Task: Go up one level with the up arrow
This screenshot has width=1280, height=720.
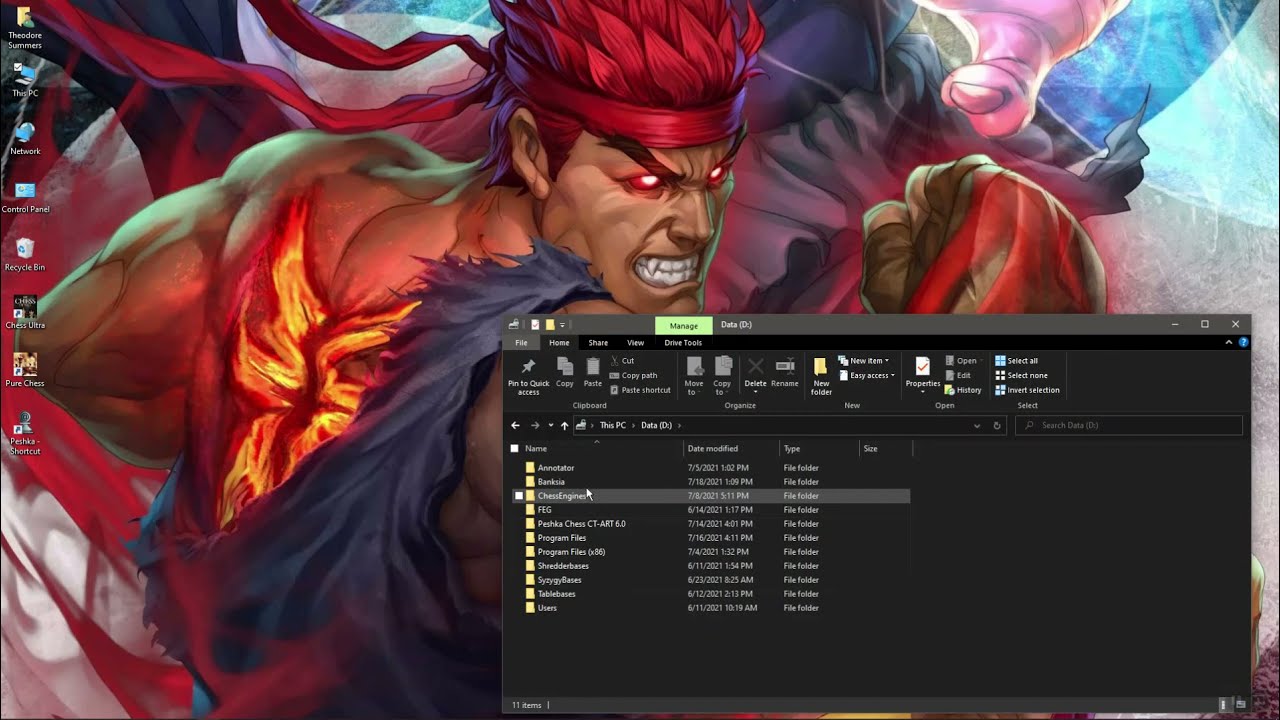Action: [x=564, y=425]
